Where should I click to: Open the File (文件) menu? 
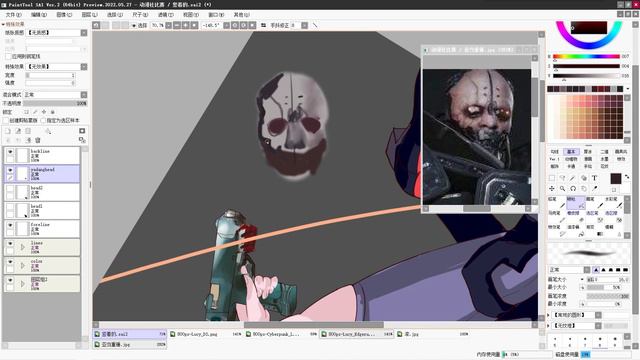coord(13,15)
